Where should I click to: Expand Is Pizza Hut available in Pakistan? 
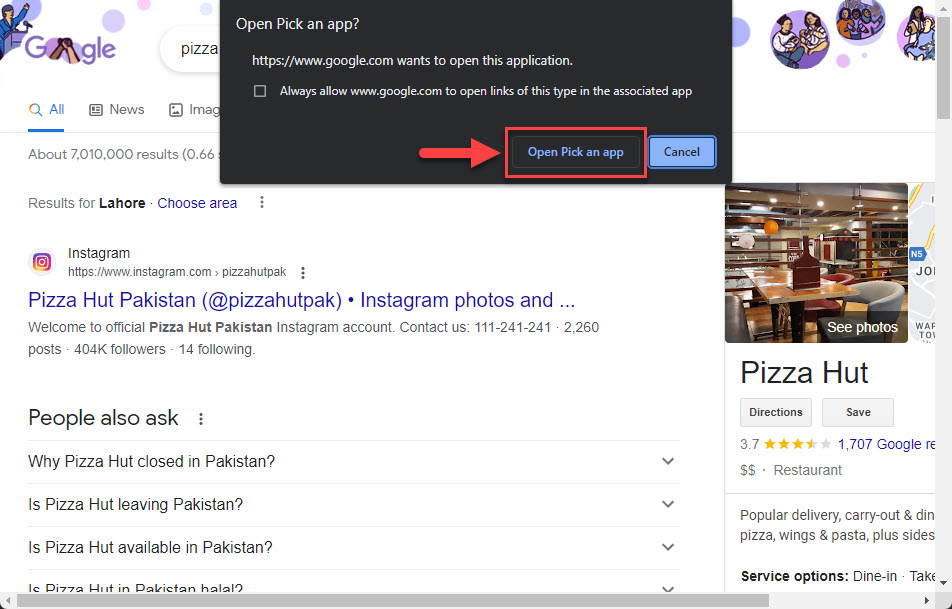pos(354,548)
